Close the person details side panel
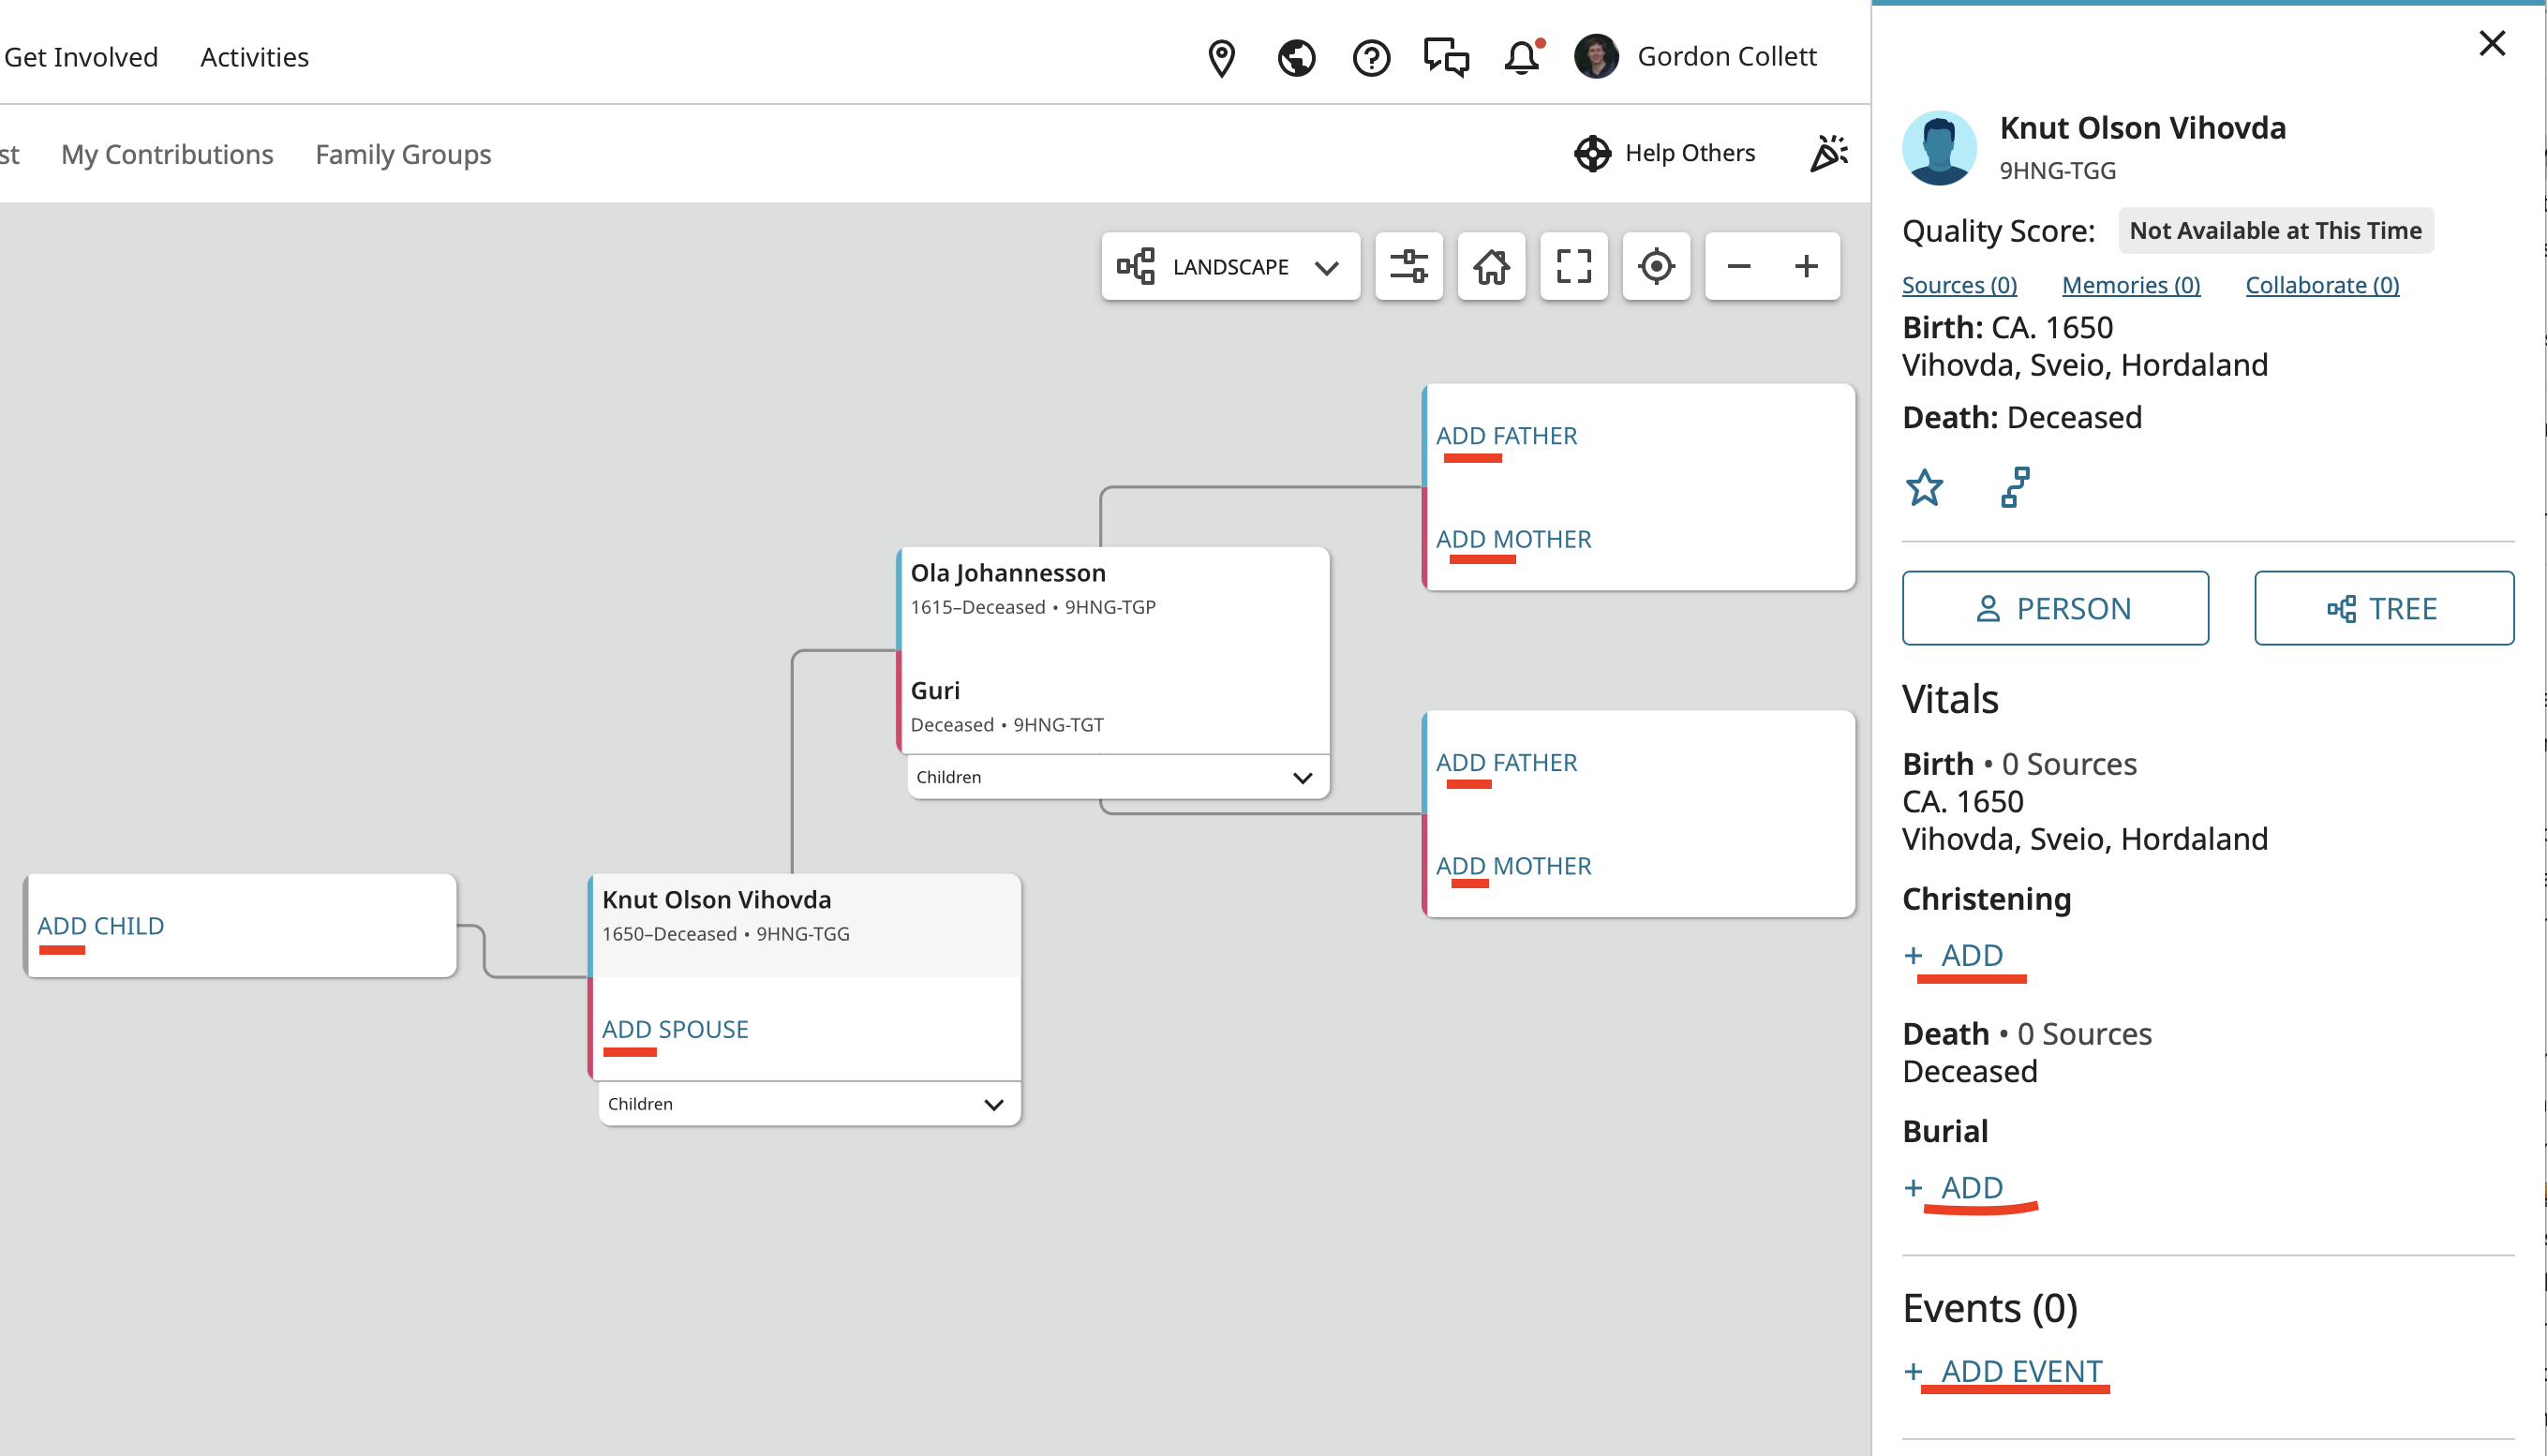2547x1456 pixels. pyautogui.click(x=2491, y=43)
